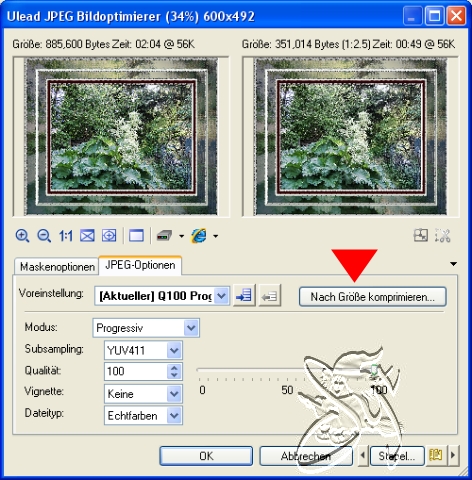
Task: Switch to the Maskenoptionen tab
Action: tap(57, 267)
